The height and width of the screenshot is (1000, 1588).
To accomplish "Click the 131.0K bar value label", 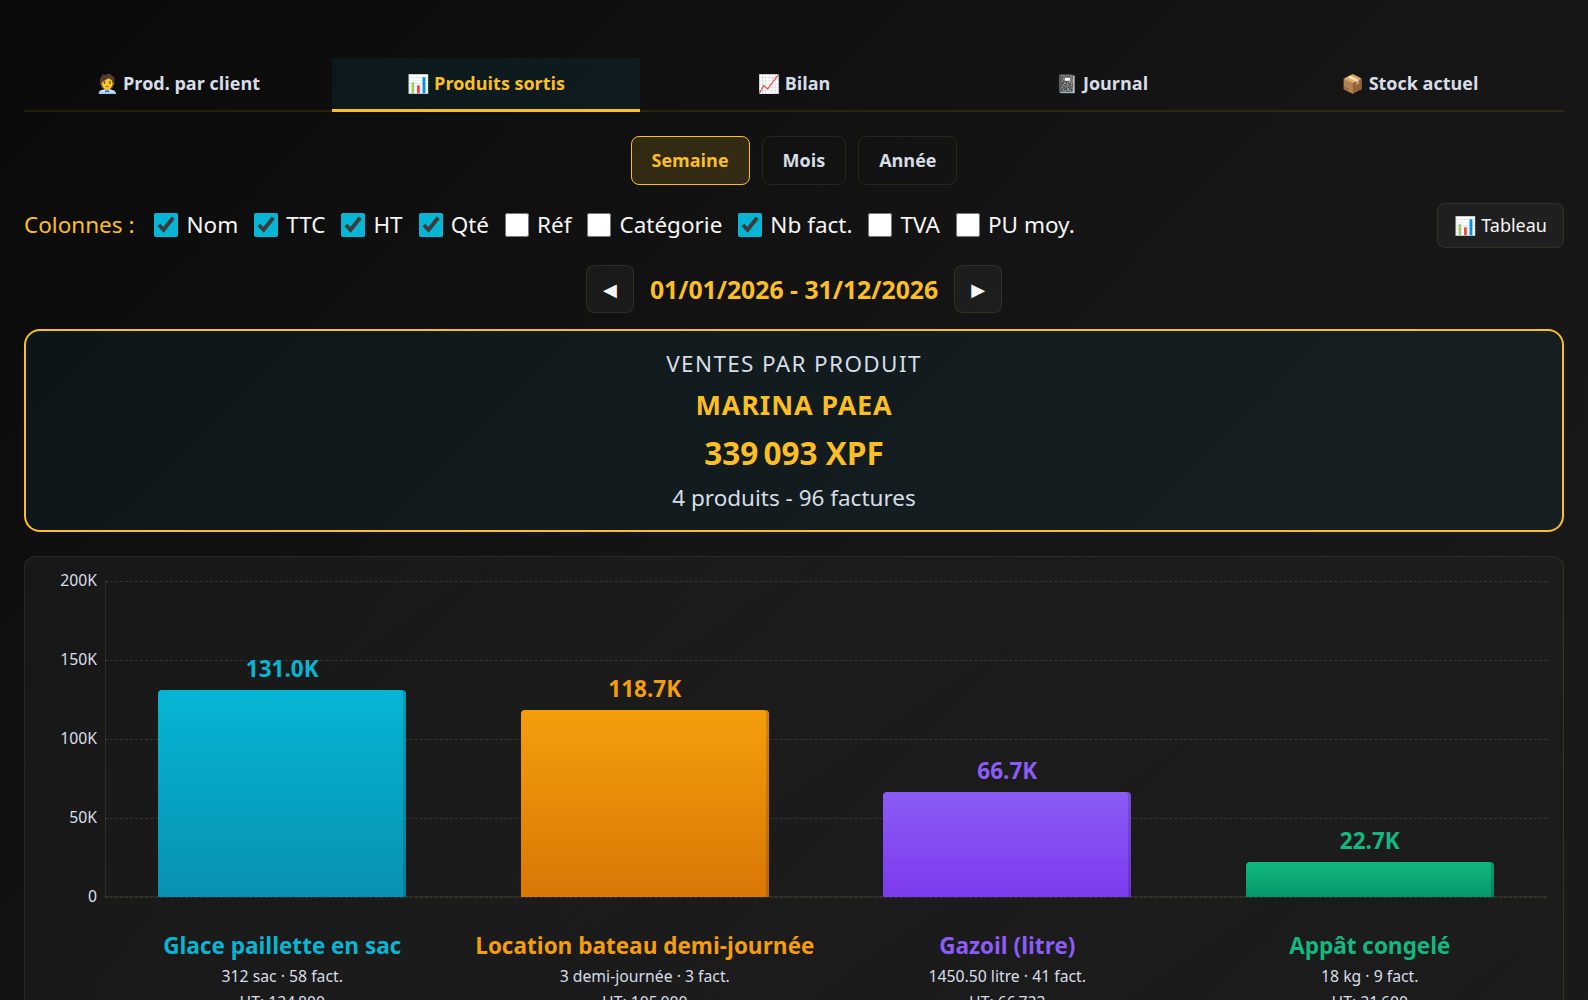I will pos(282,669).
